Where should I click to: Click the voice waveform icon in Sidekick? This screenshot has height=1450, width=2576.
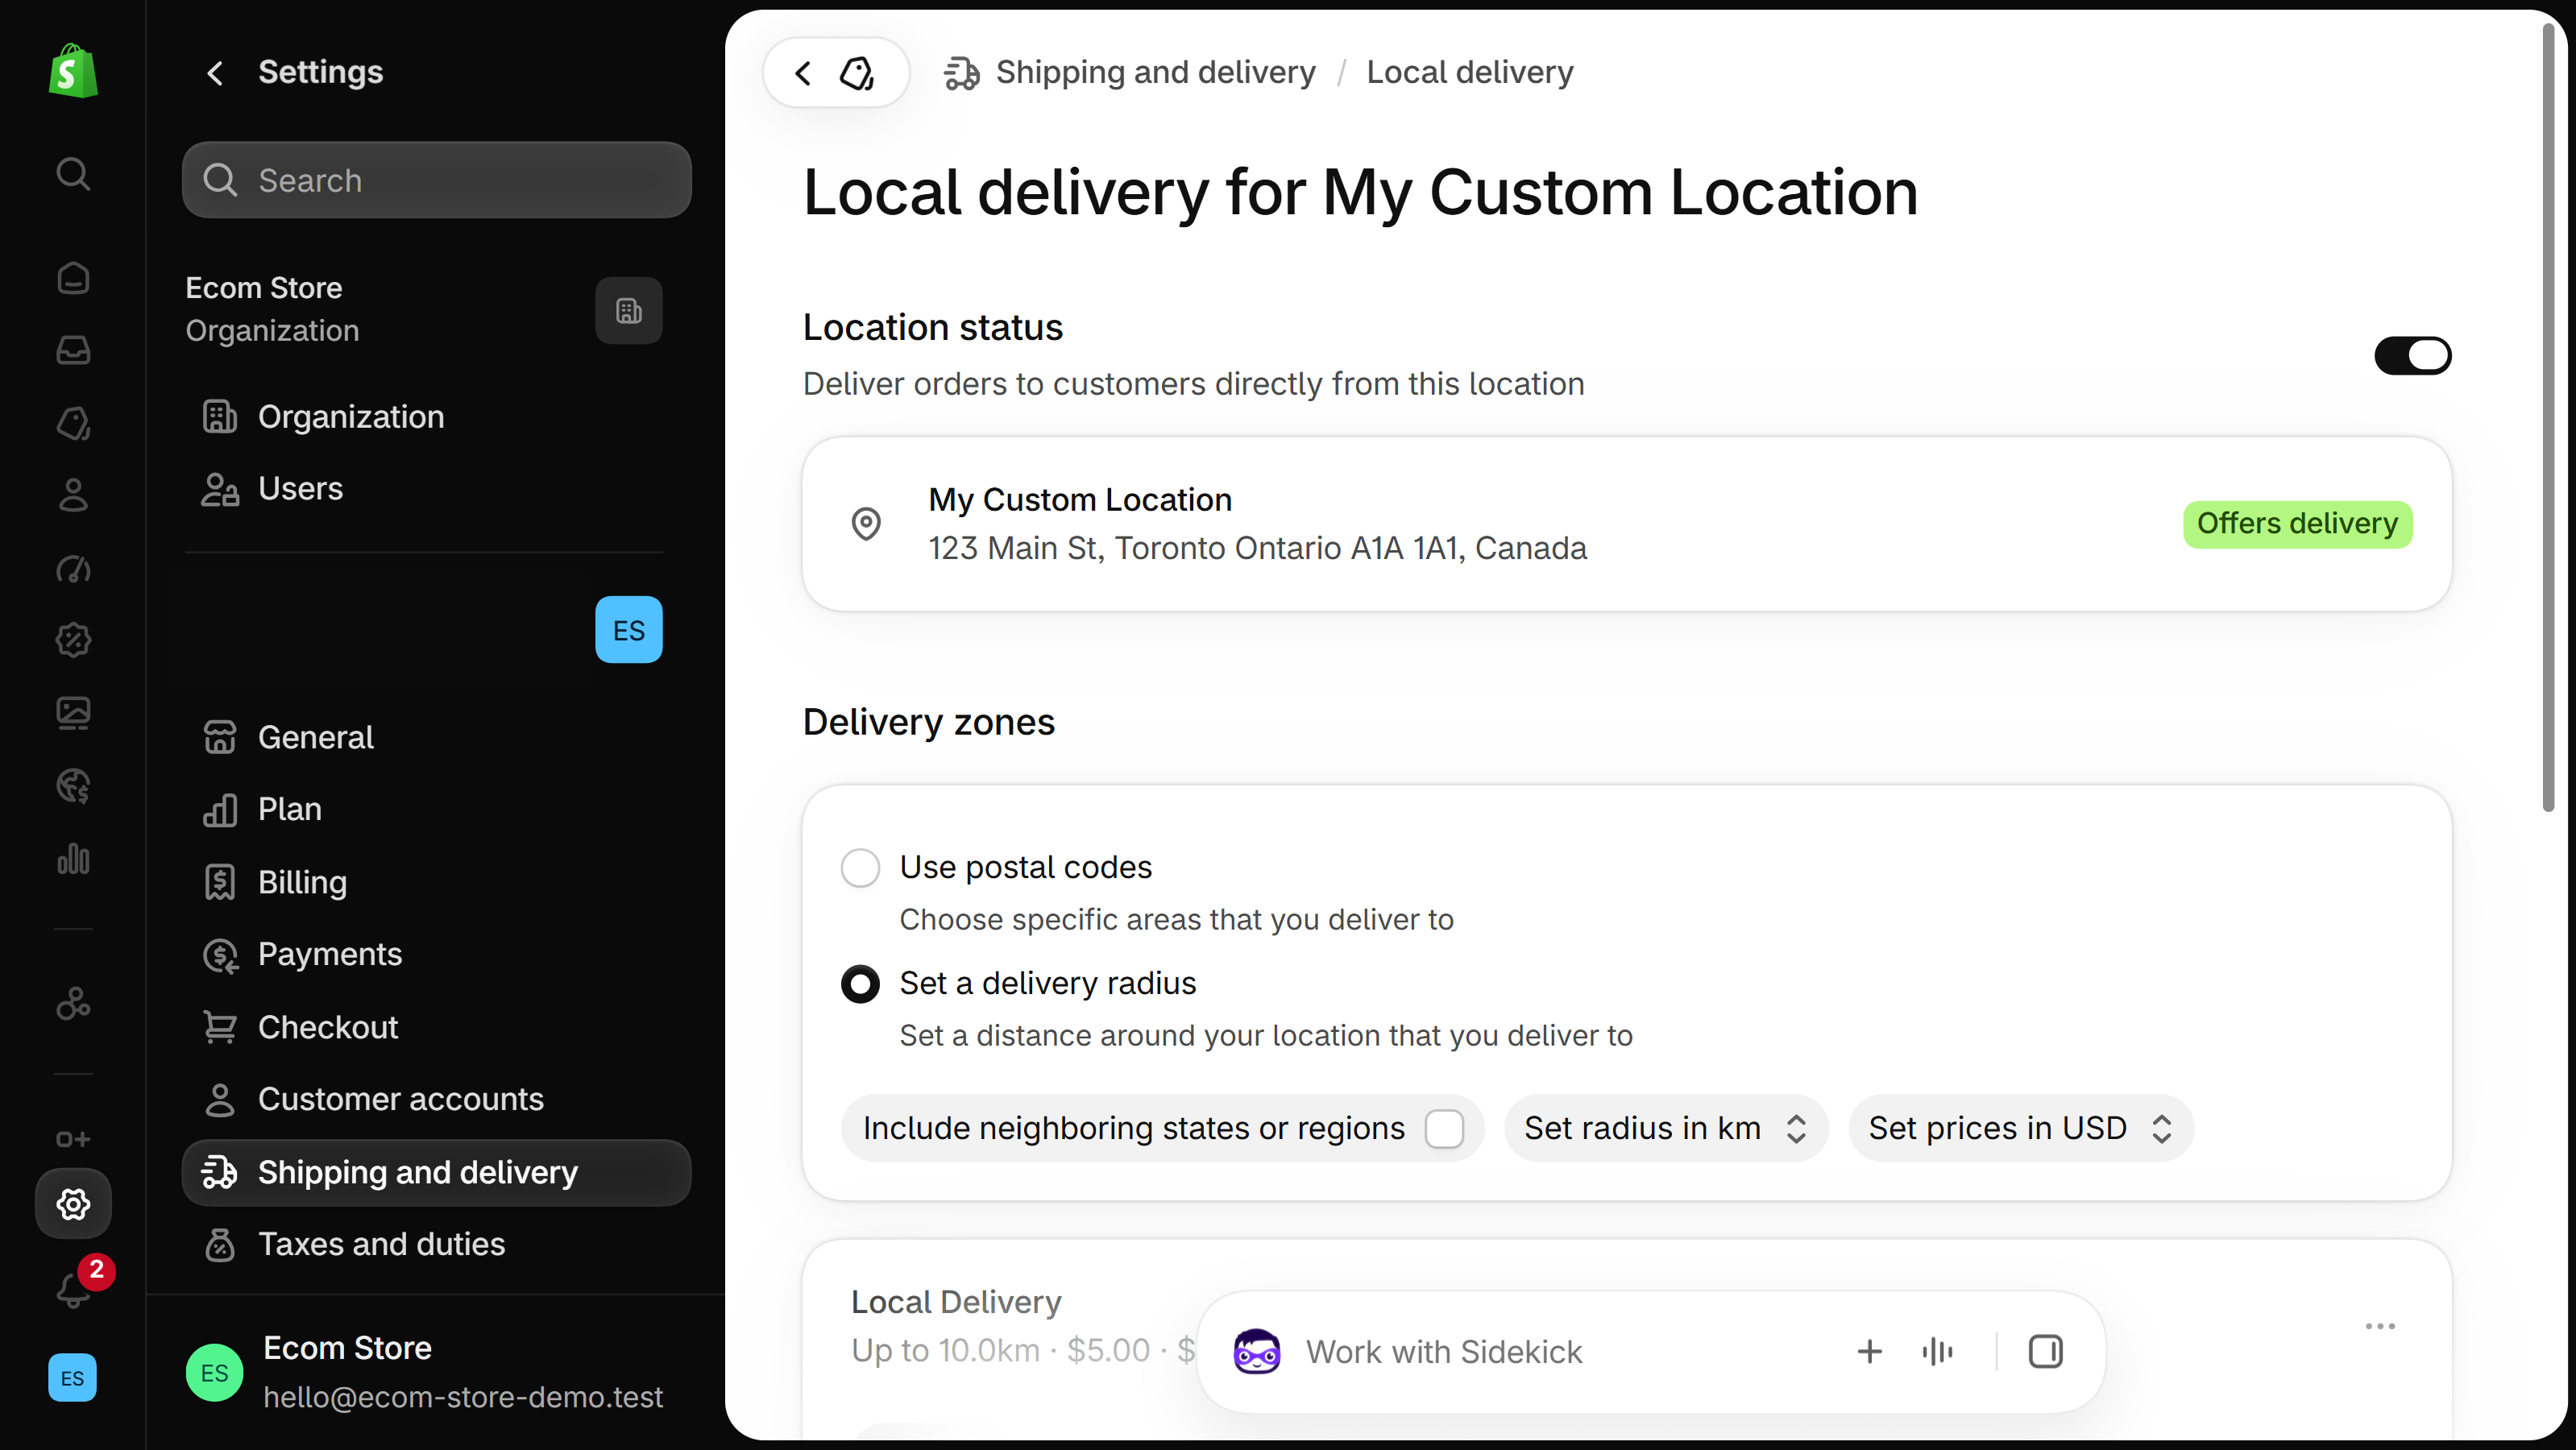[x=1937, y=1352]
